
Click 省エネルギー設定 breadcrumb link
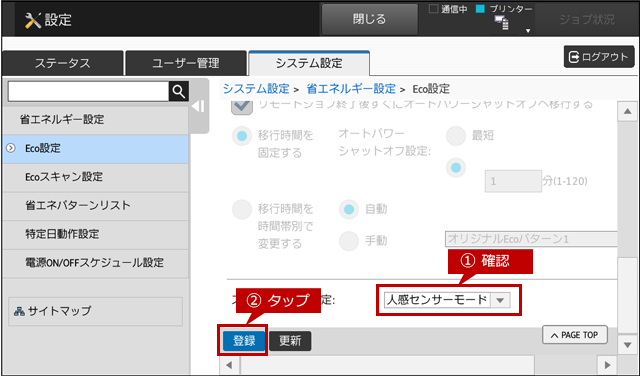[x=351, y=89]
